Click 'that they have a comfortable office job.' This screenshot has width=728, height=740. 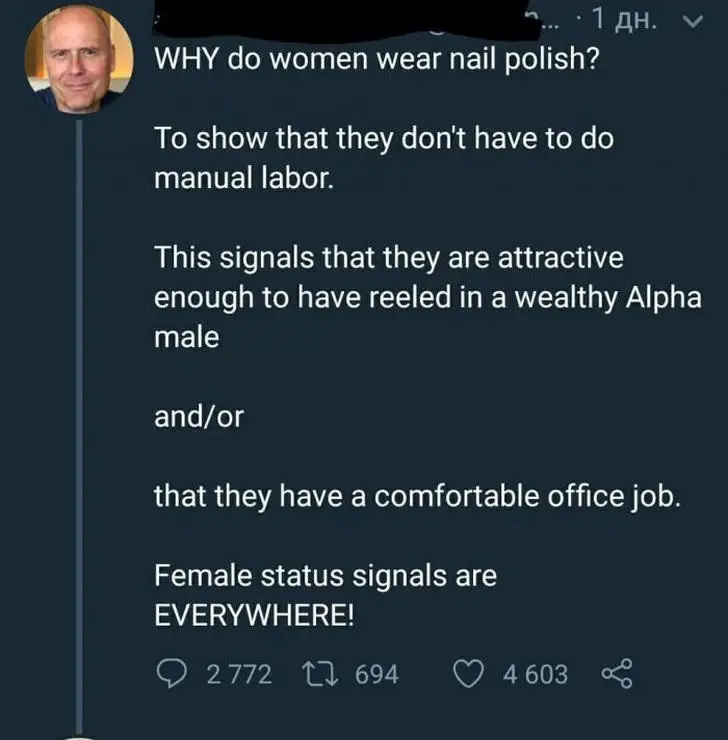point(418,496)
